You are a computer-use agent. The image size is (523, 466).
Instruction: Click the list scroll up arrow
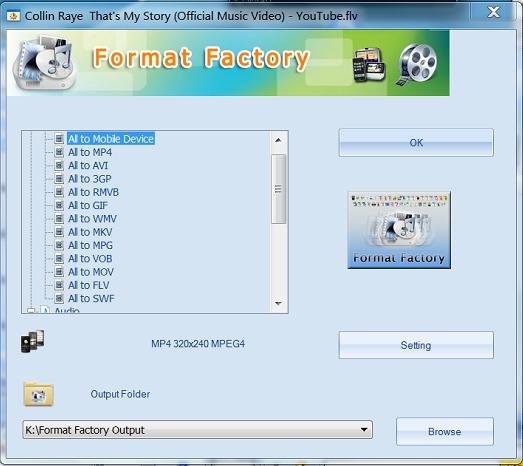coord(278,140)
